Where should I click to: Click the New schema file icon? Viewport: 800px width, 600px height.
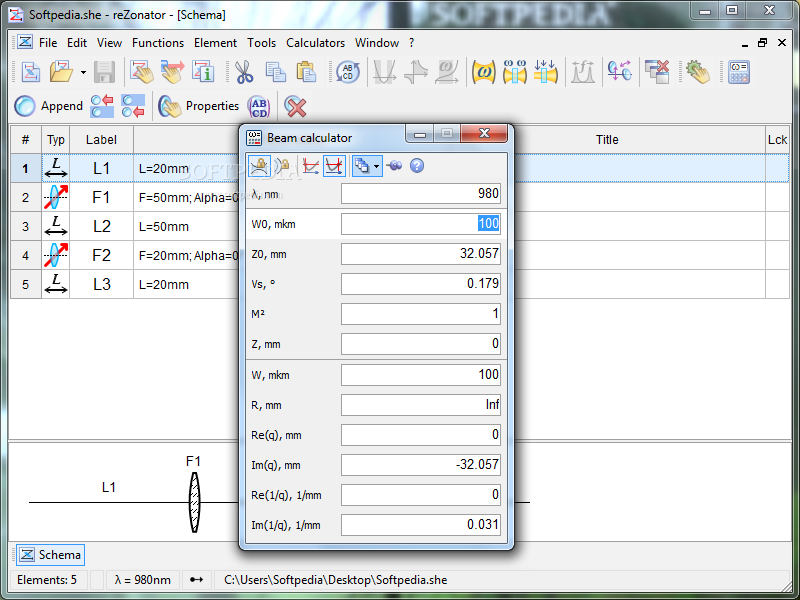coord(31,72)
